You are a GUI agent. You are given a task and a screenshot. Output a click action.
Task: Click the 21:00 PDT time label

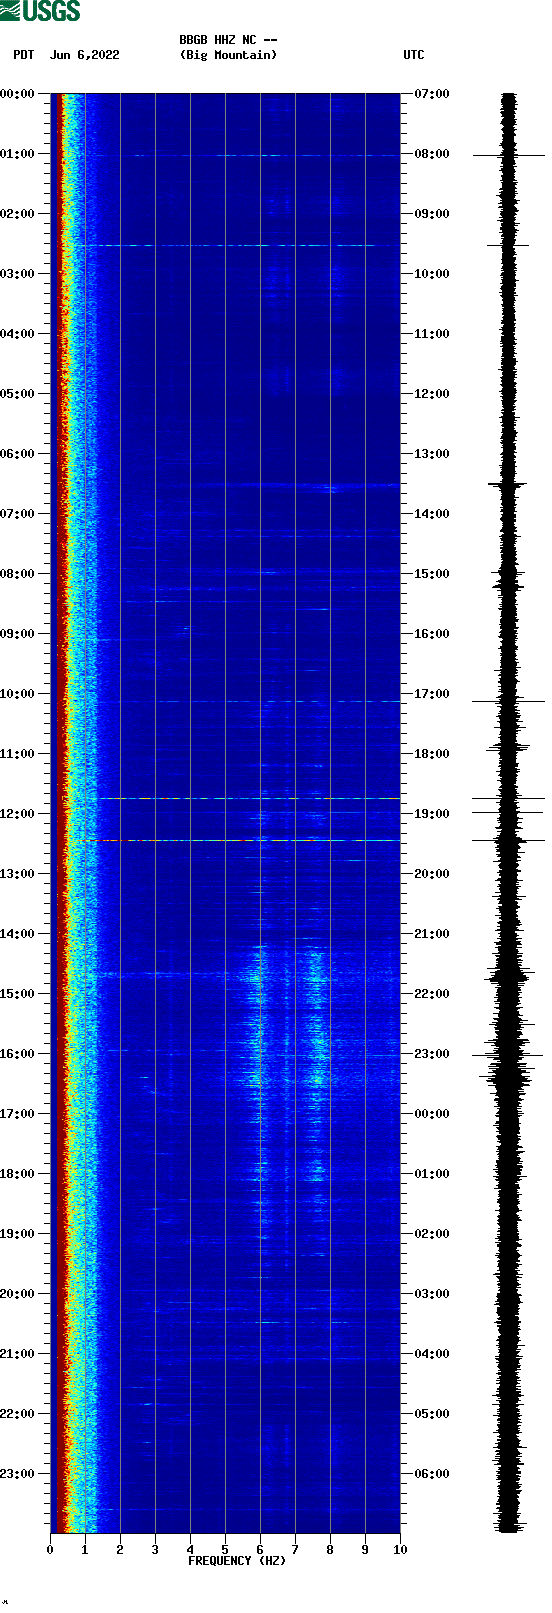(x=18, y=1354)
